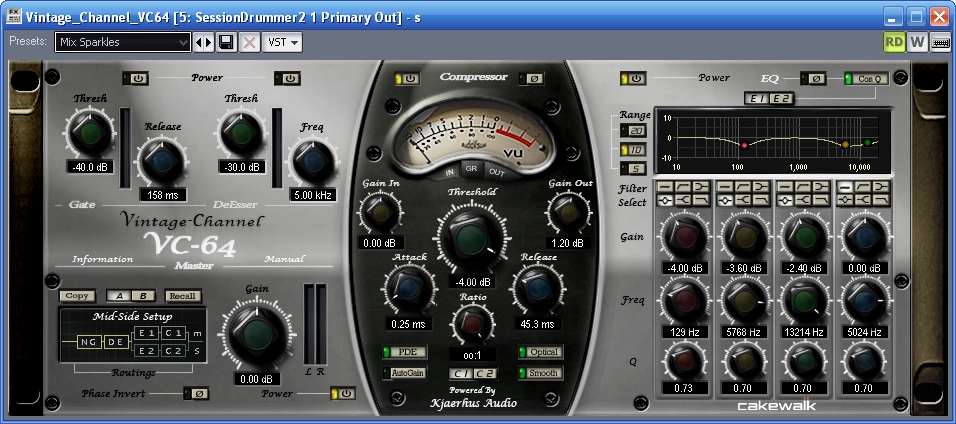Enable the PDE option

[404, 352]
